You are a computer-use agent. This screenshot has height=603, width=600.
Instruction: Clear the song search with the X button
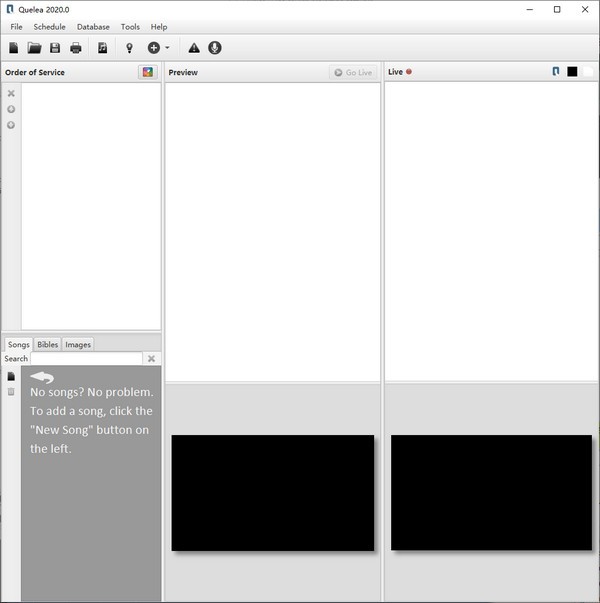point(152,358)
